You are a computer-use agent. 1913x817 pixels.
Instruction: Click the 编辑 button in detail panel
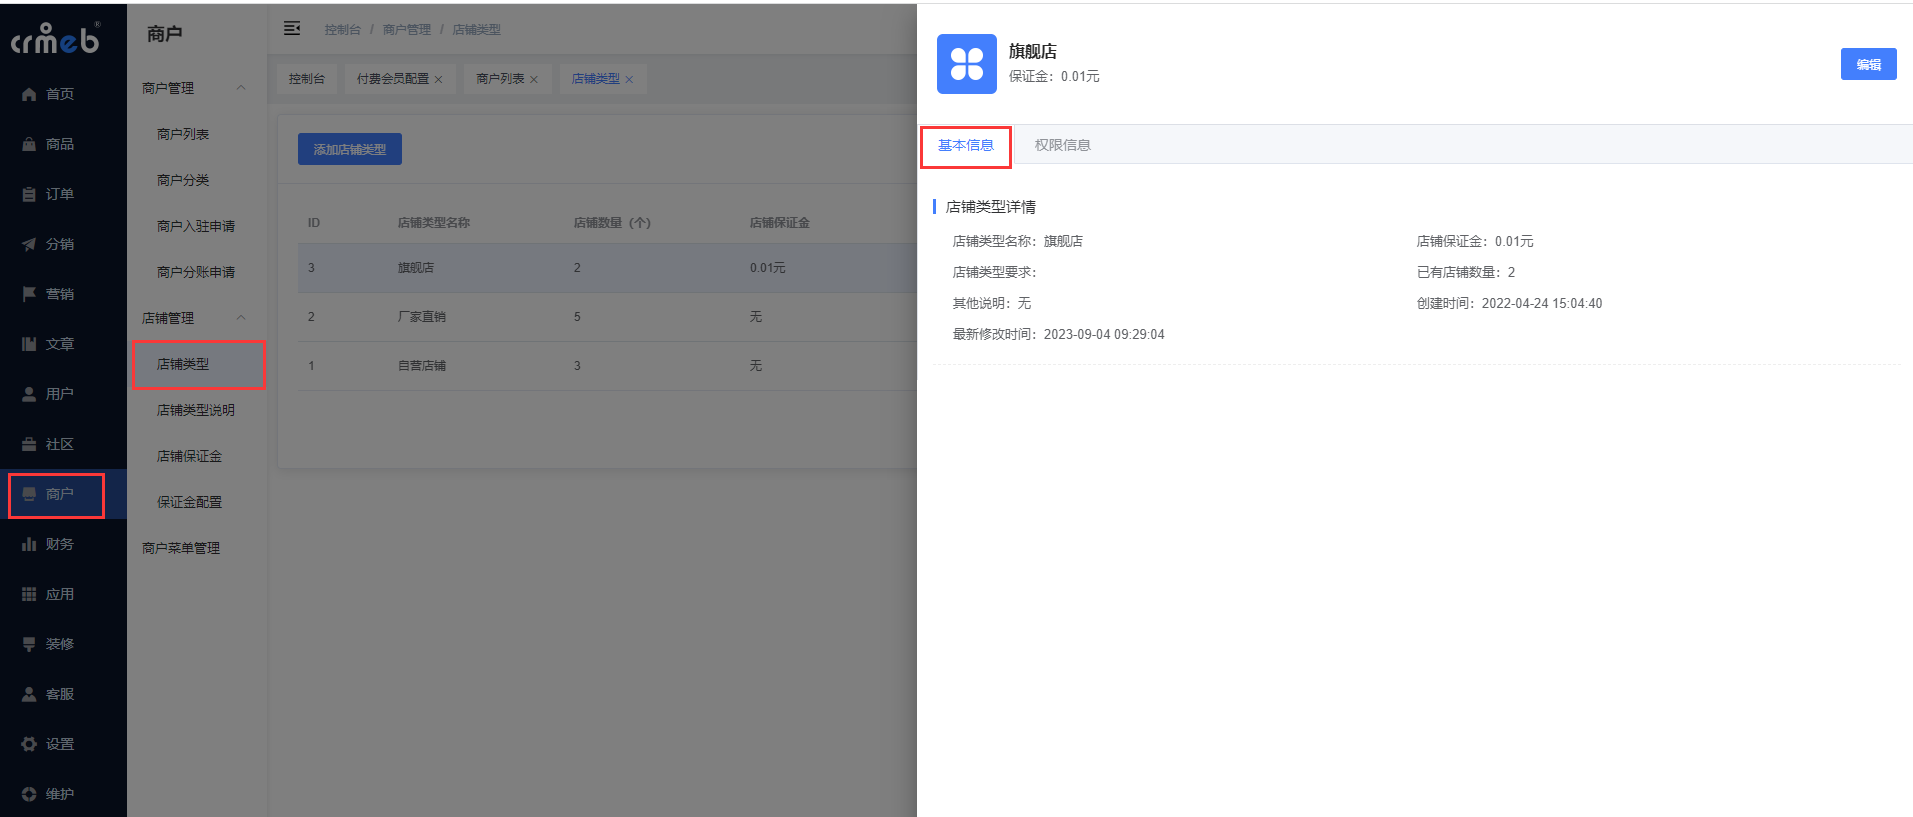[x=1868, y=64]
